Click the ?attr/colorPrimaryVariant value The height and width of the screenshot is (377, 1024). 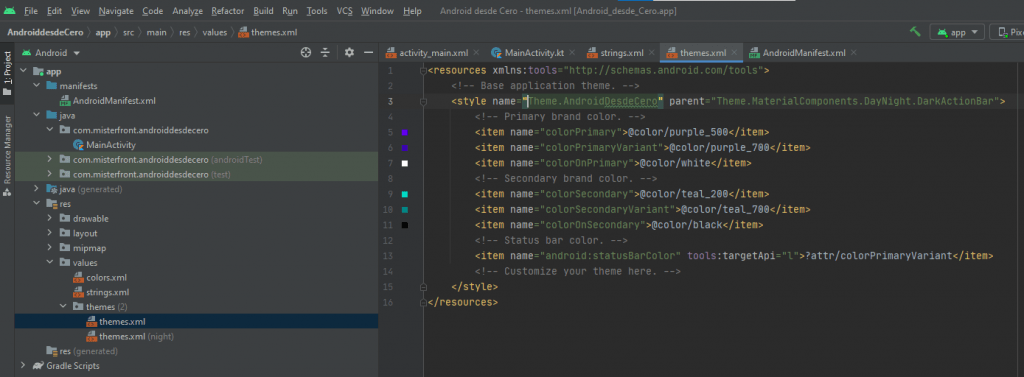(878, 256)
